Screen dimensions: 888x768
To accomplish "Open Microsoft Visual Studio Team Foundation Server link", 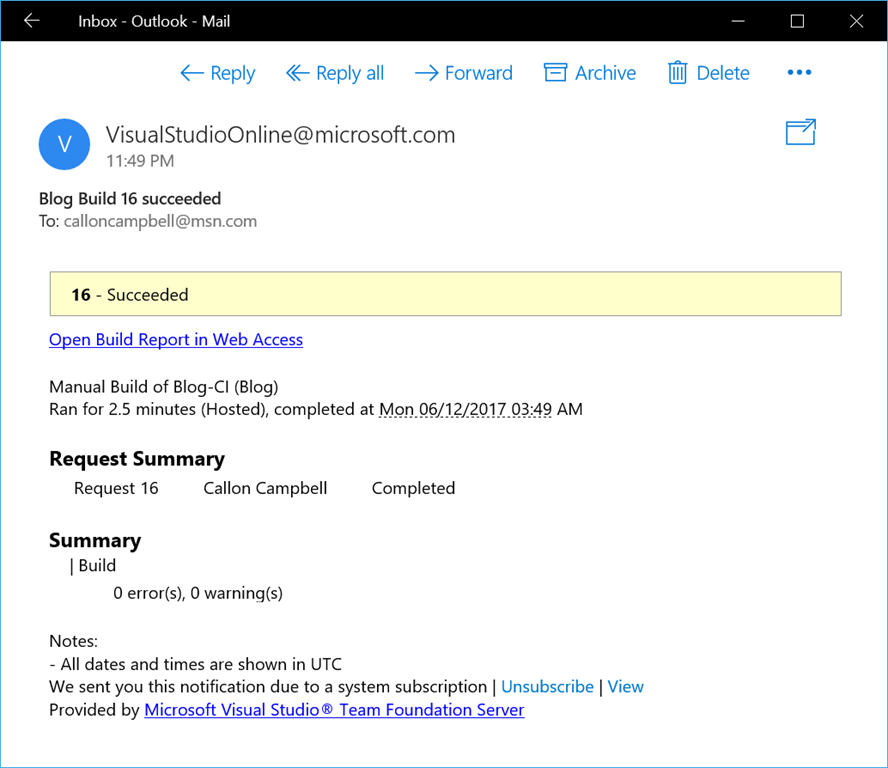I will coord(334,710).
